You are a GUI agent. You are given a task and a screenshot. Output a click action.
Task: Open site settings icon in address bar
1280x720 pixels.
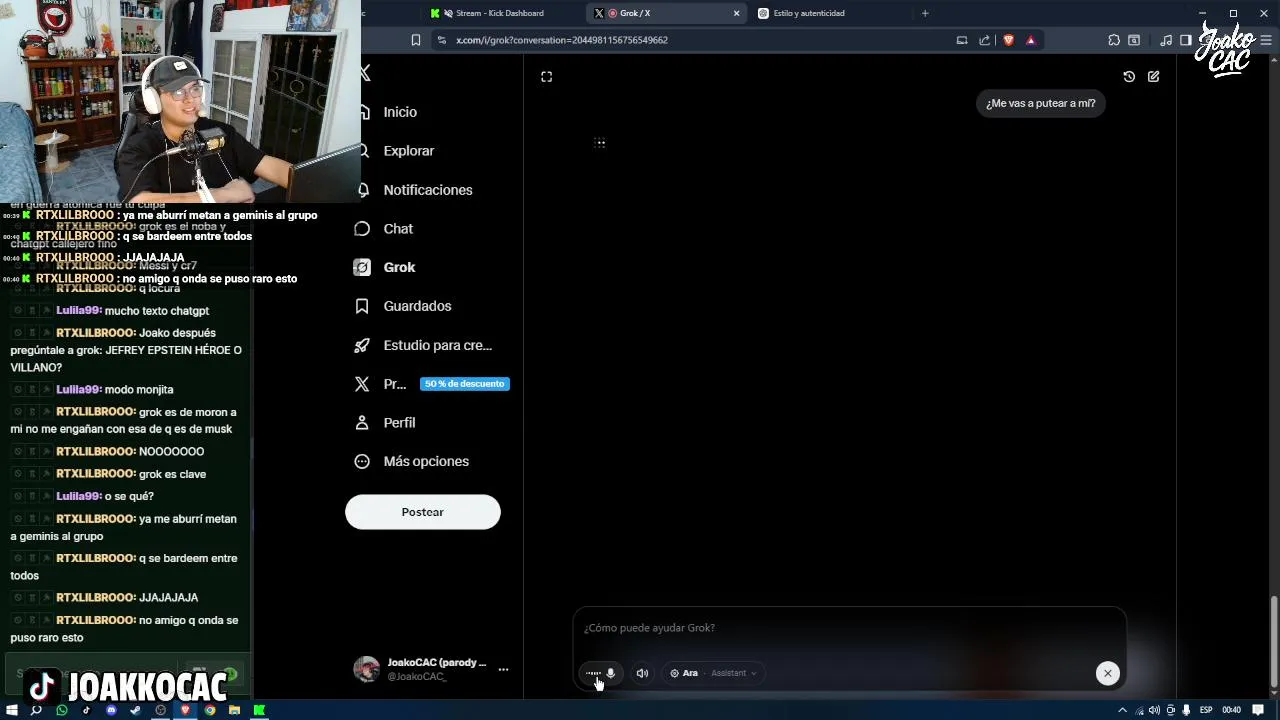click(441, 40)
